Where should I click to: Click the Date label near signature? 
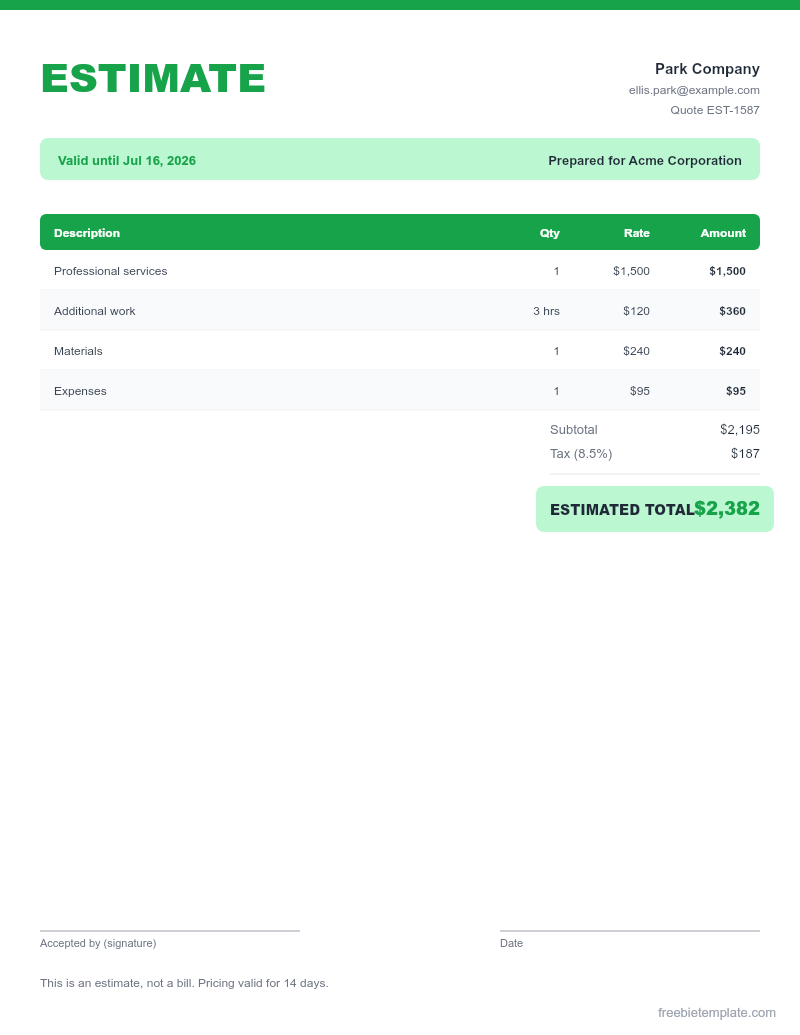[x=511, y=943]
